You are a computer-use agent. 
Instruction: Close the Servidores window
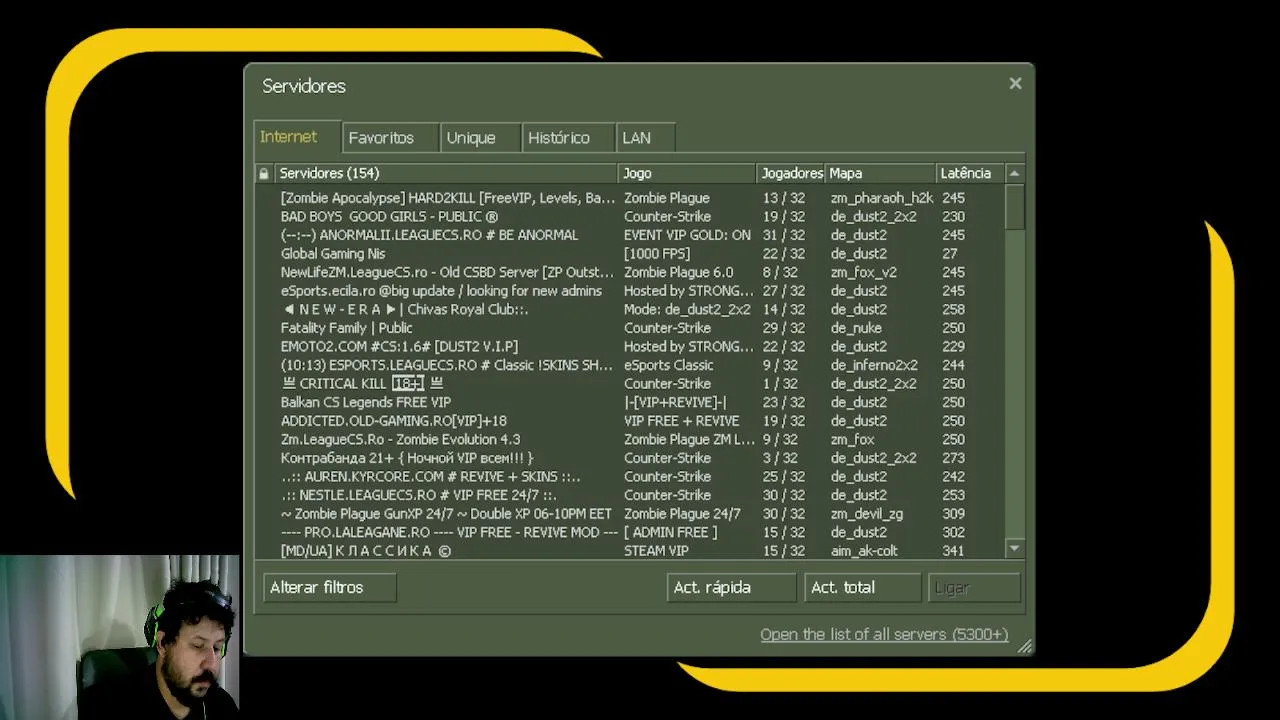coord(1015,84)
